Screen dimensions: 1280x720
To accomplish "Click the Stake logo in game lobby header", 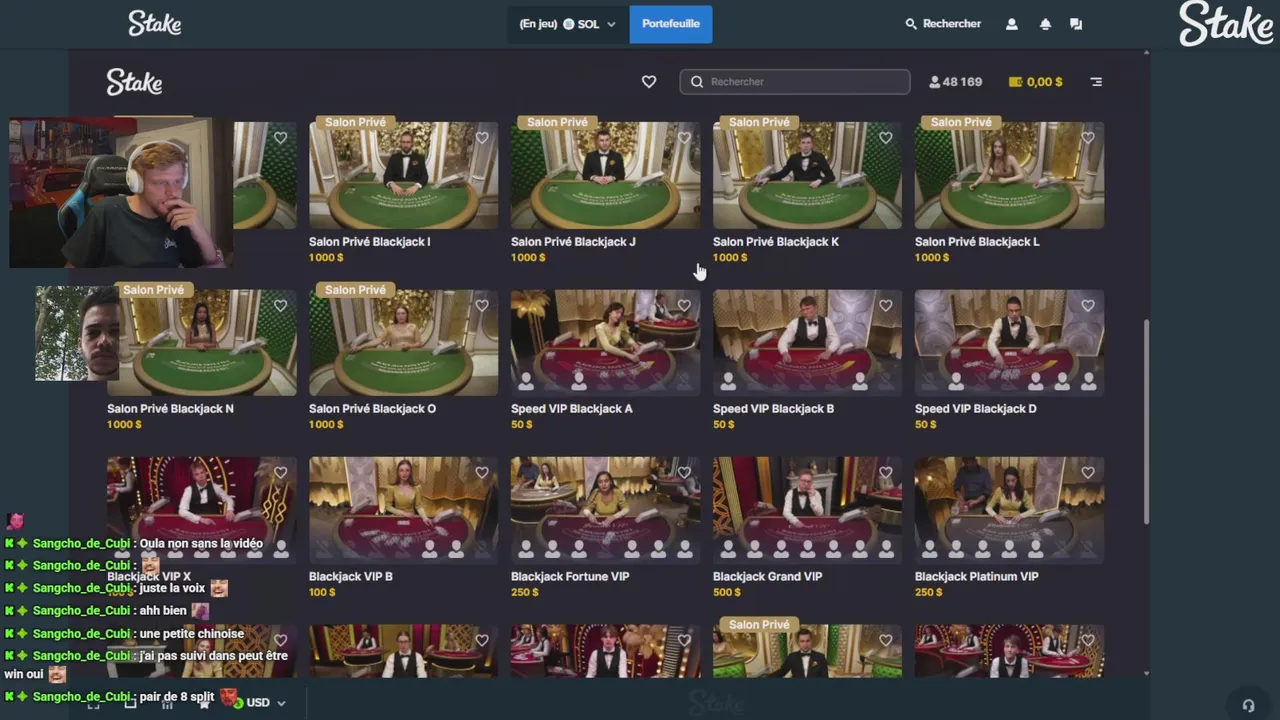I will pyautogui.click(x=134, y=82).
